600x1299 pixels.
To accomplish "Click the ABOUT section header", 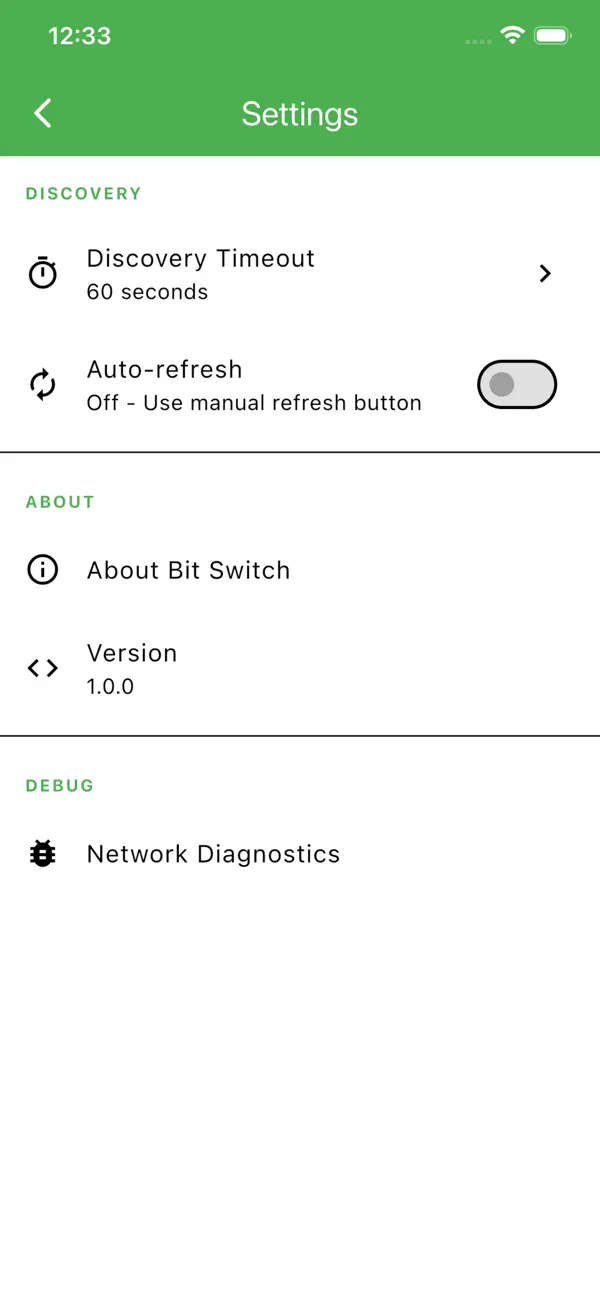I will click(x=60, y=501).
